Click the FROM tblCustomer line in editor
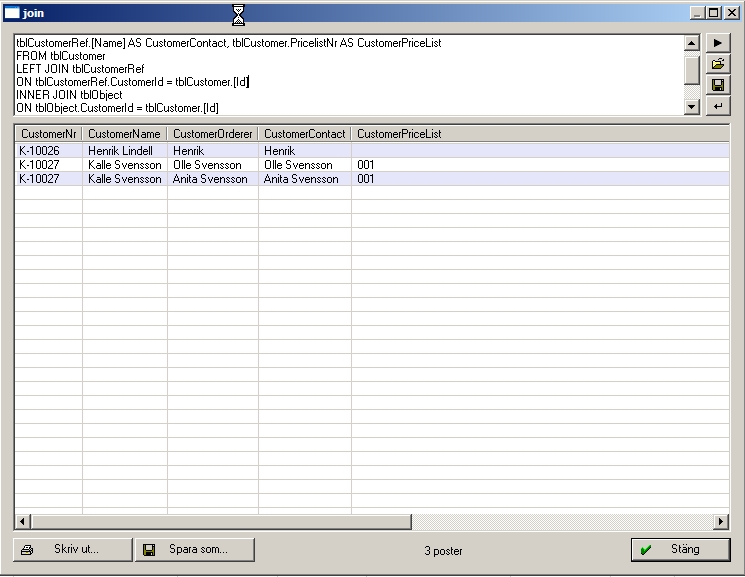 click(61, 56)
